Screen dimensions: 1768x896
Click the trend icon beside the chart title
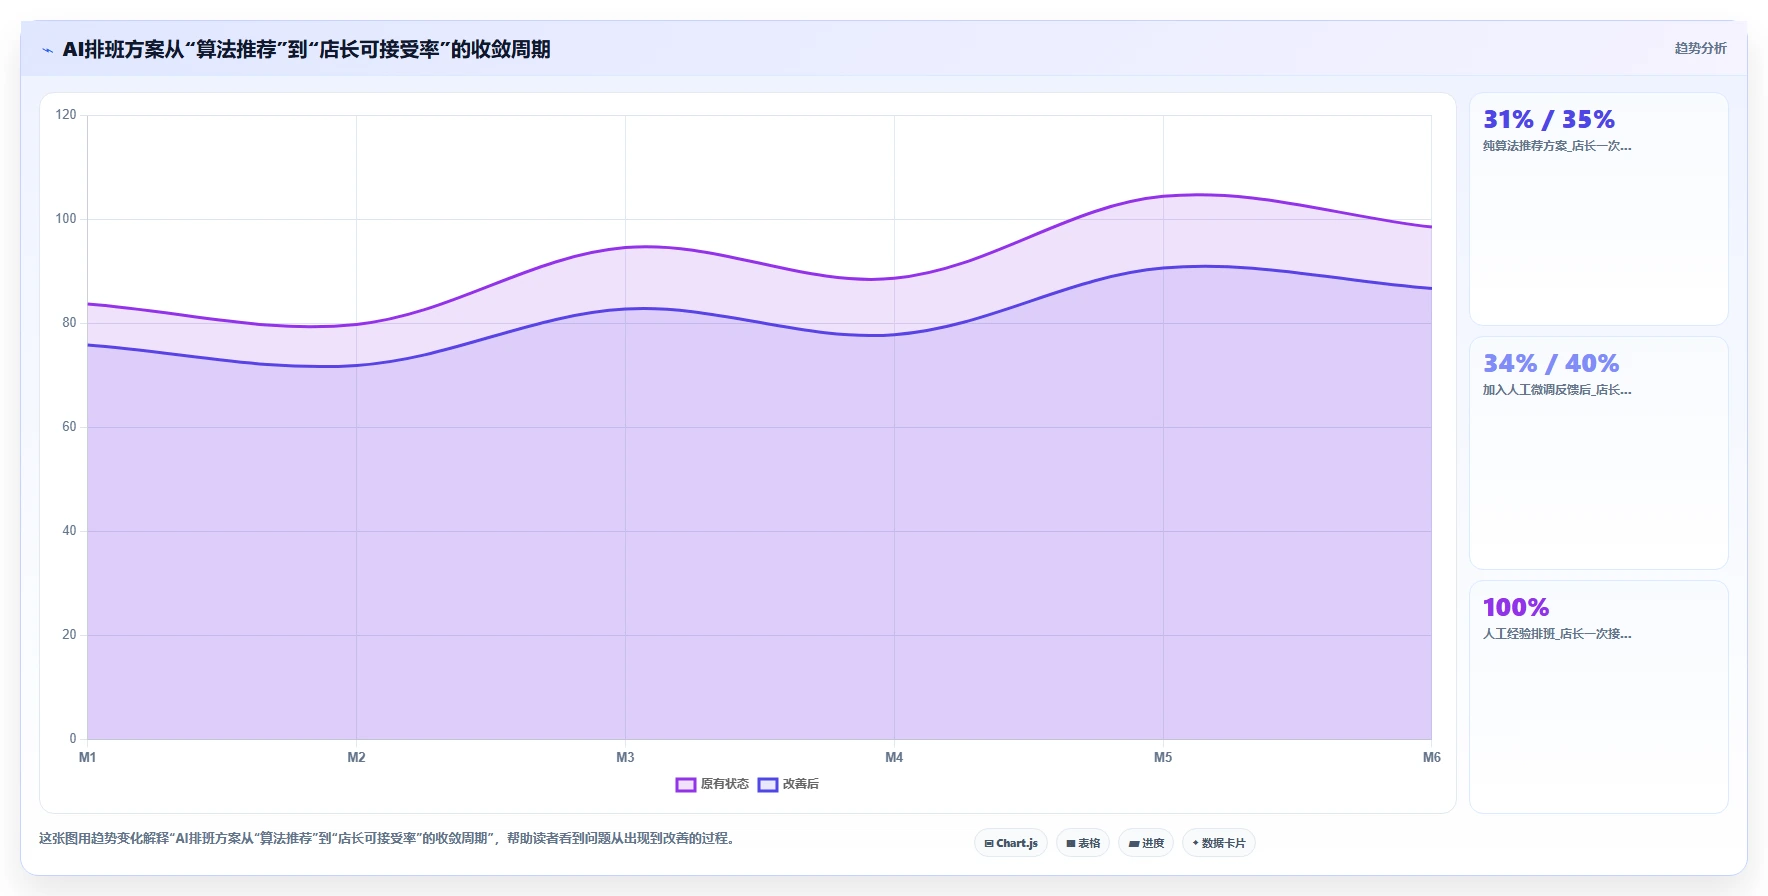pos(47,50)
